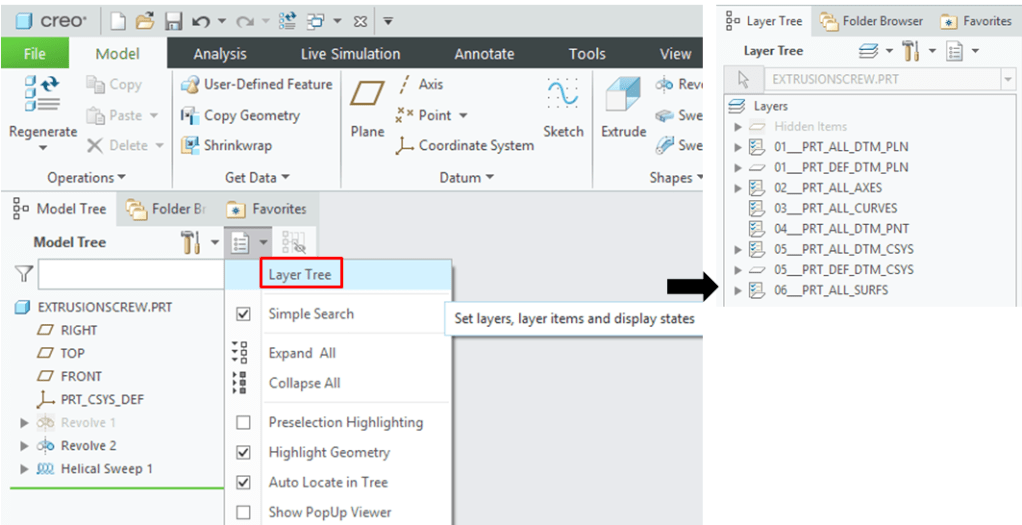Expand the Helical Sweep 1 feature
Screen dimensions: 1022x525
[25, 469]
